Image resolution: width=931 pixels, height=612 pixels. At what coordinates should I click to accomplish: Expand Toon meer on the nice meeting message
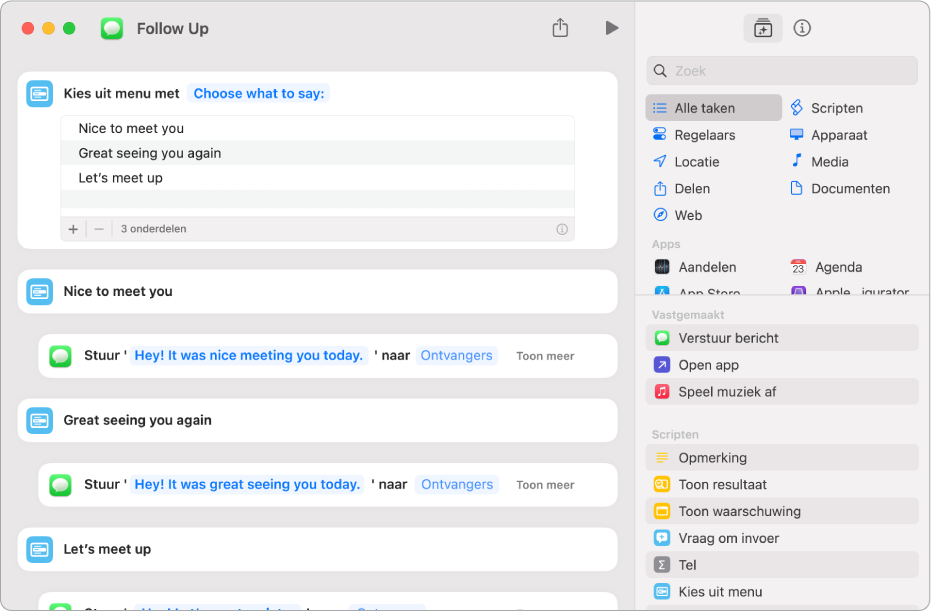[545, 356]
